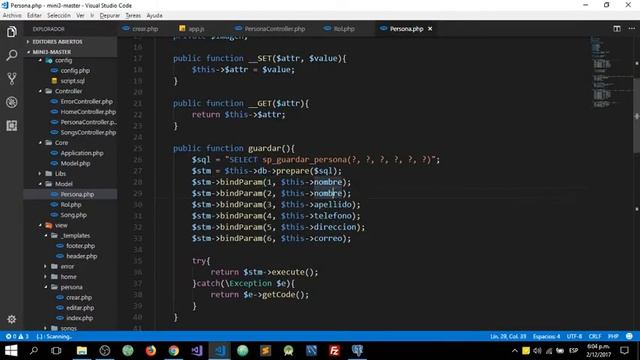
Task: Launch Chrome from the taskbar
Action: click(174, 351)
